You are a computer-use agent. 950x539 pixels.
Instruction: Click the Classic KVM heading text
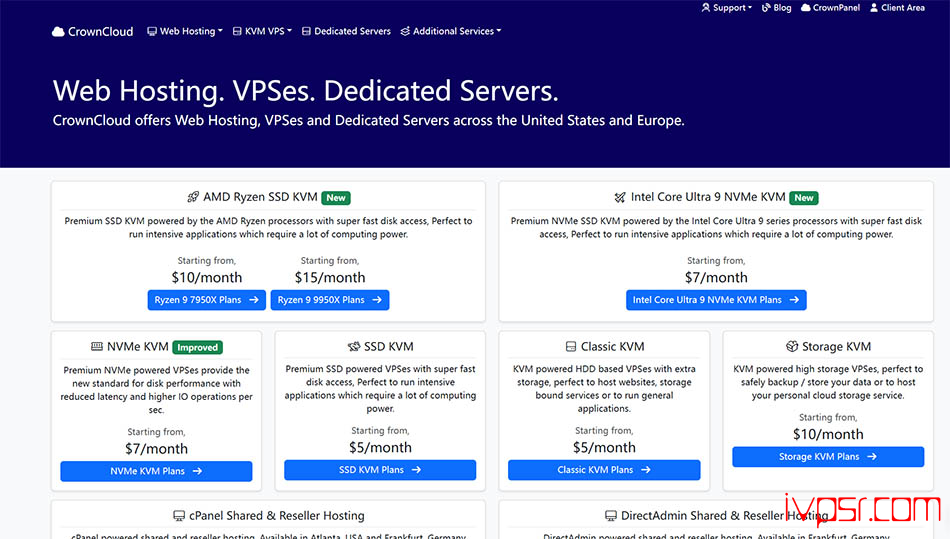coord(613,346)
